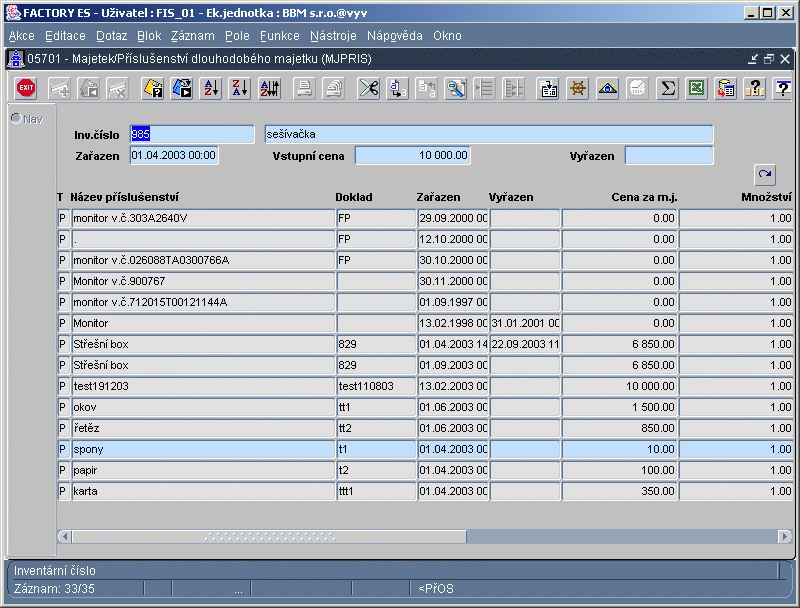Click the name field containing sešívačka

(489, 134)
